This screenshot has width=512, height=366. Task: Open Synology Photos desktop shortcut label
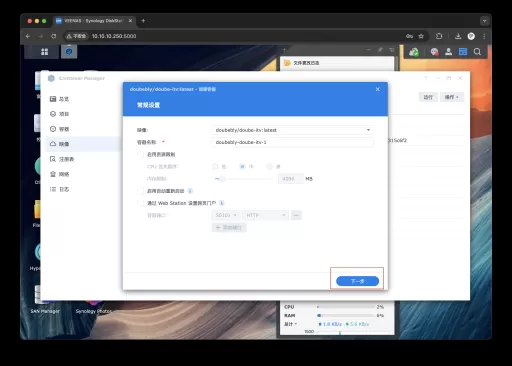click(x=94, y=311)
